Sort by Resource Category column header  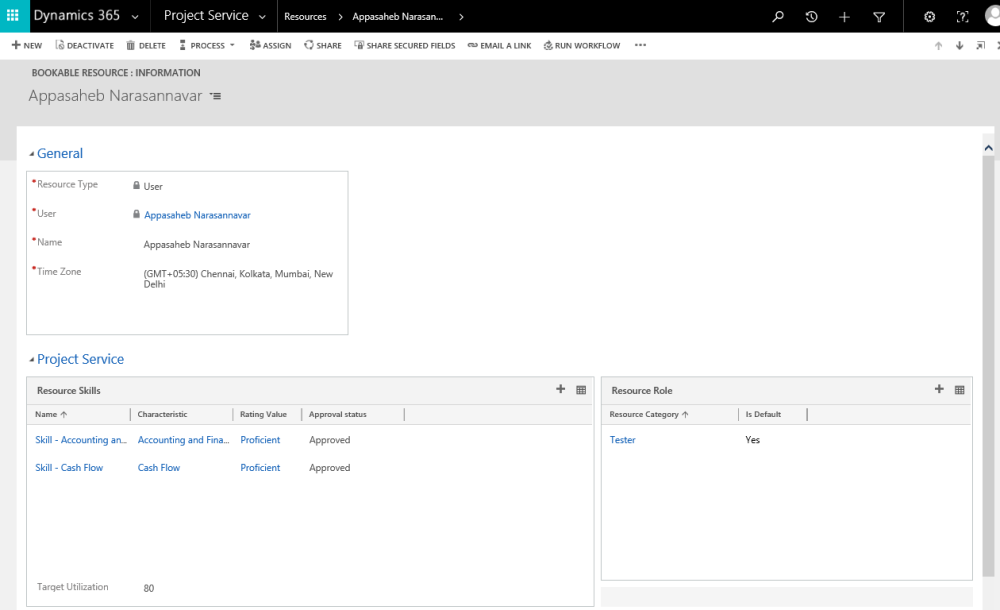[x=644, y=414]
